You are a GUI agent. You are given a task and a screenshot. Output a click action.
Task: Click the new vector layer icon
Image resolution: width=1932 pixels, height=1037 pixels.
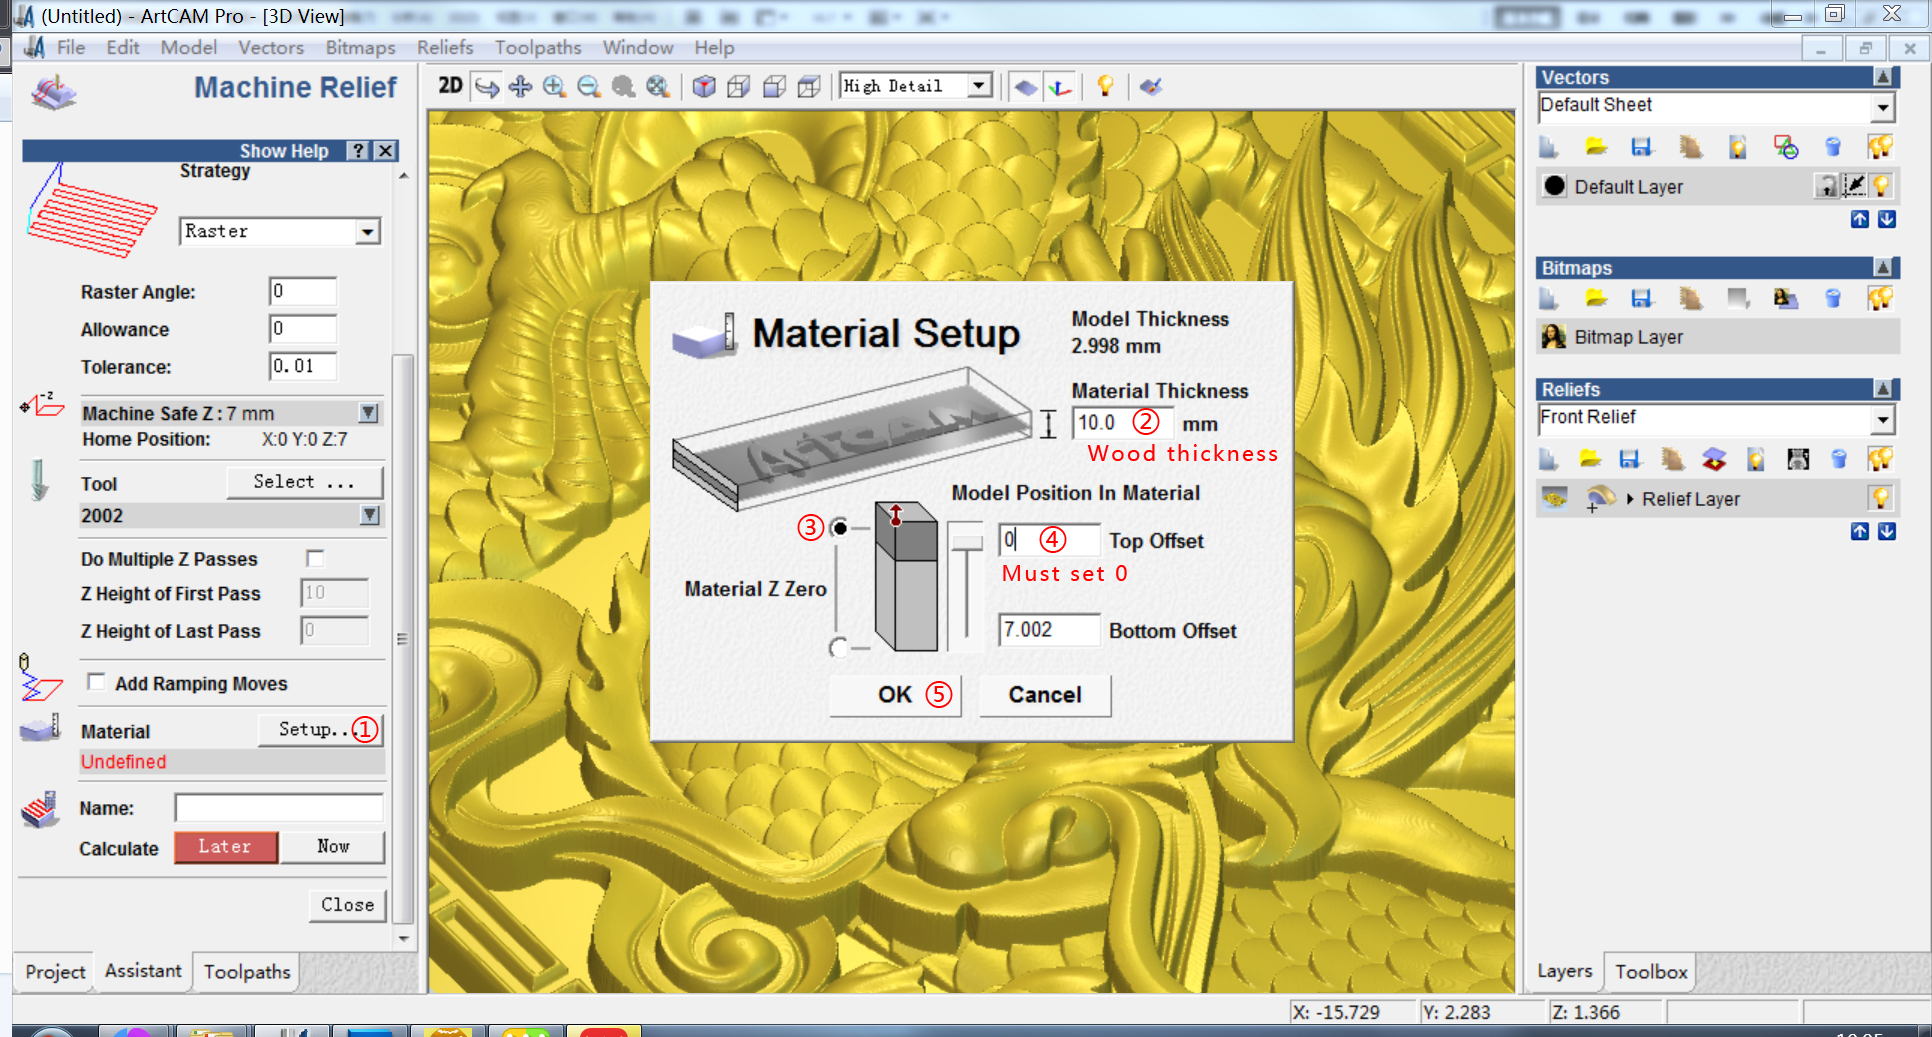click(1548, 147)
